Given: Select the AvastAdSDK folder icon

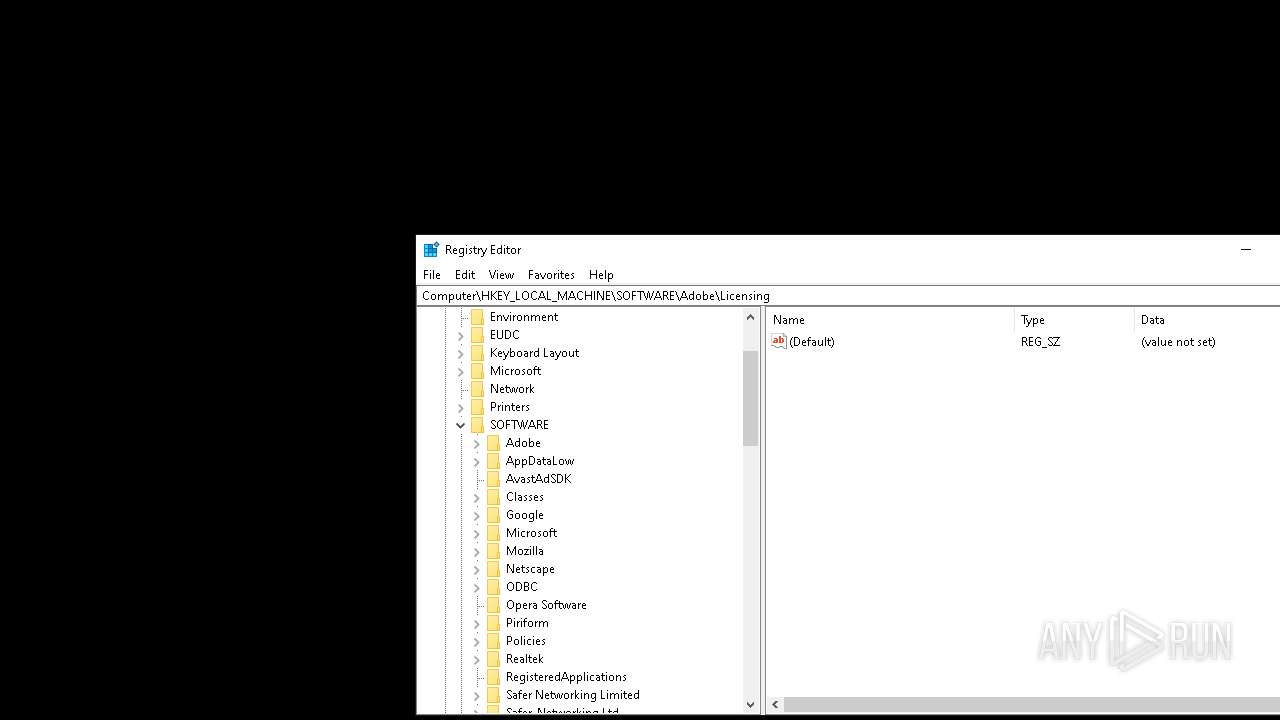Looking at the screenshot, I should (x=493, y=479).
